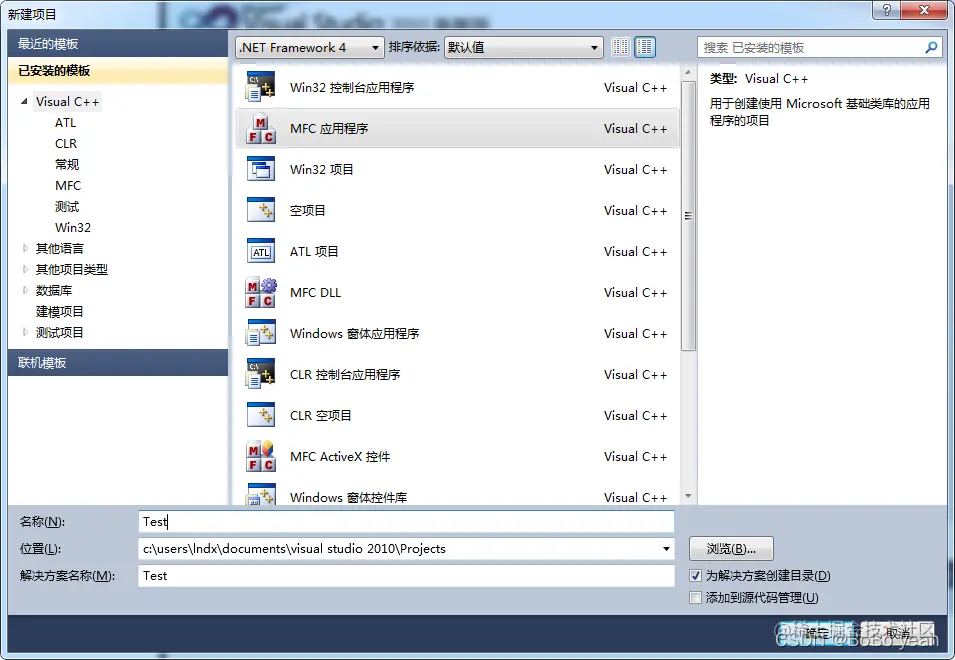The height and width of the screenshot is (660, 955).
Task: Select CLR under Visual C++
Action: pyautogui.click(x=66, y=144)
